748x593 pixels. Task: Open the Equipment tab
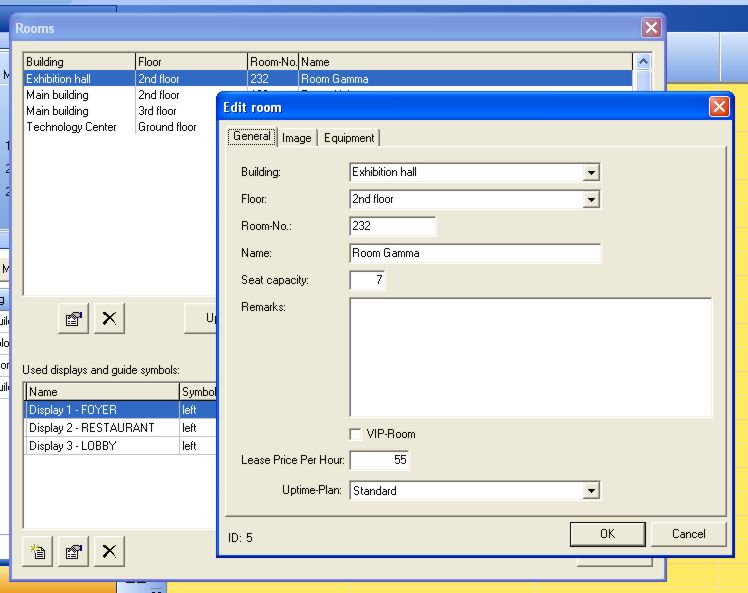pos(349,138)
